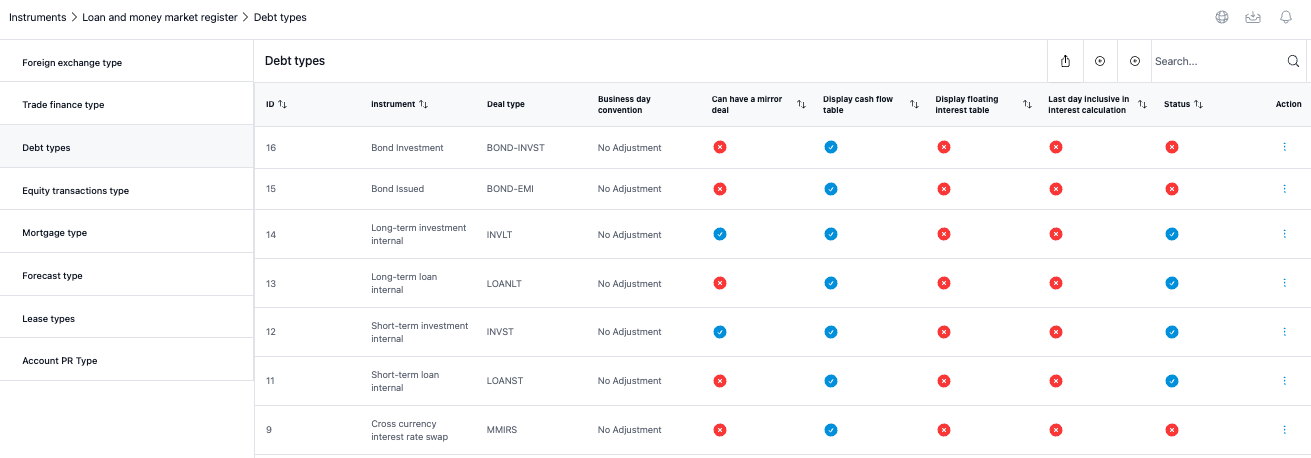Open the language globe icon
The height and width of the screenshot is (458, 1311).
point(1222,17)
